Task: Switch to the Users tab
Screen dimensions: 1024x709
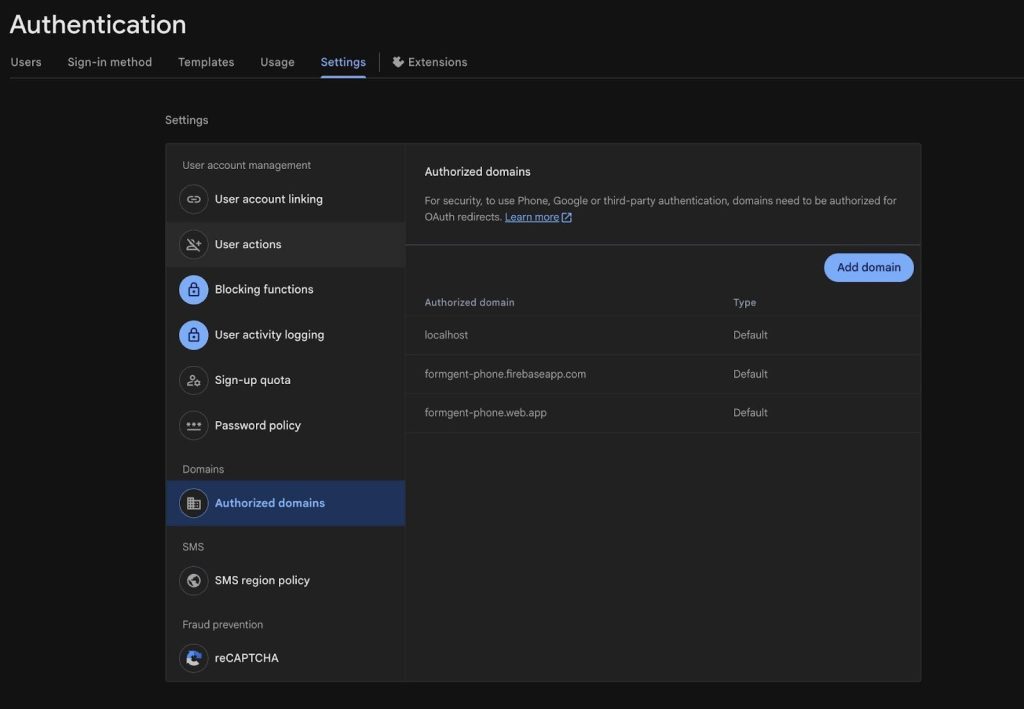Action: [26, 62]
